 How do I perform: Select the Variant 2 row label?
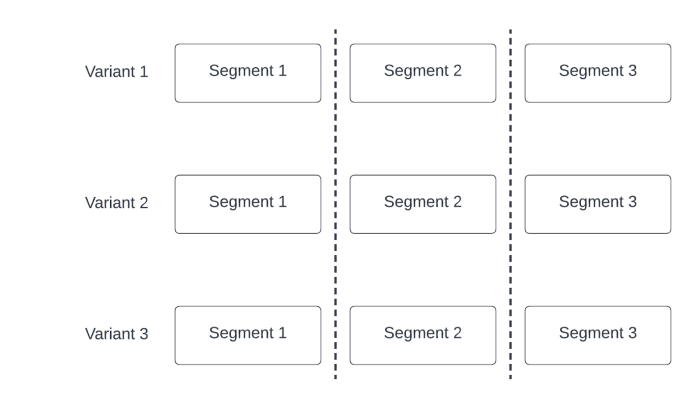pyautogui.click(x=117, y=204)
